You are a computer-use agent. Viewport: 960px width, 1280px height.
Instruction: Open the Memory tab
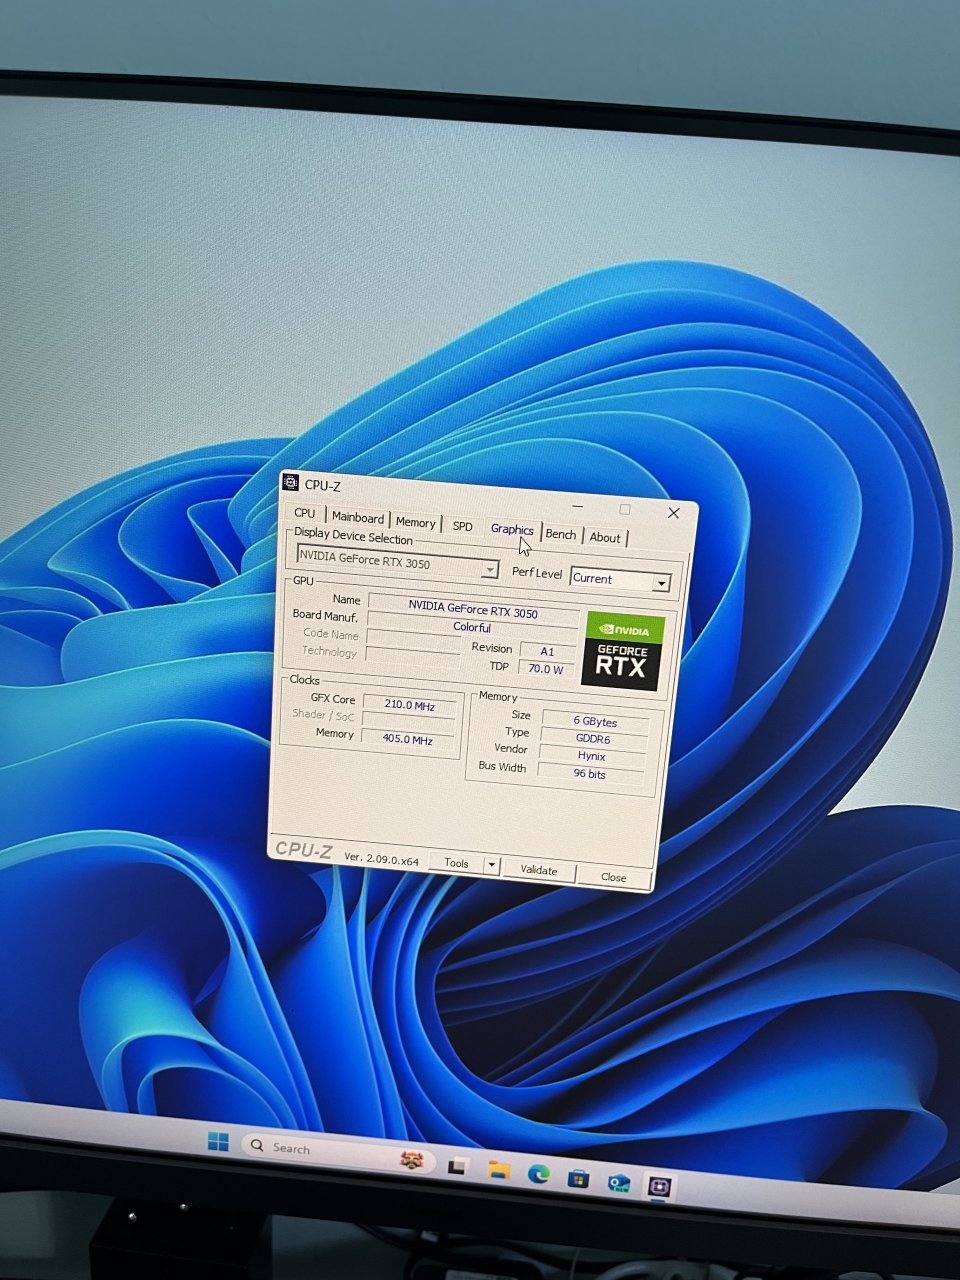pyautogui.click(x=415, y=523)
